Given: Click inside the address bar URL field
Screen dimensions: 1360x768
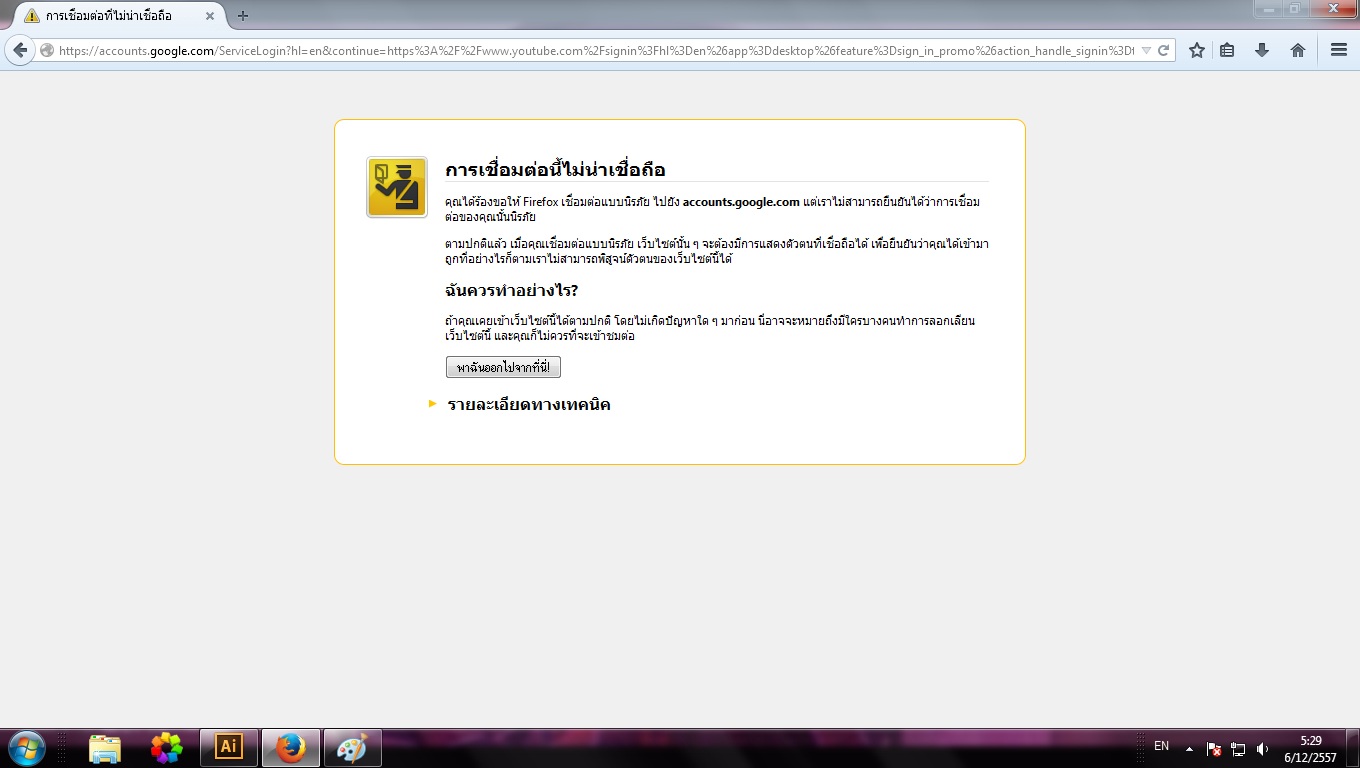Looking at the screenshot, I should pyautogui.click(x=595, y=50).
